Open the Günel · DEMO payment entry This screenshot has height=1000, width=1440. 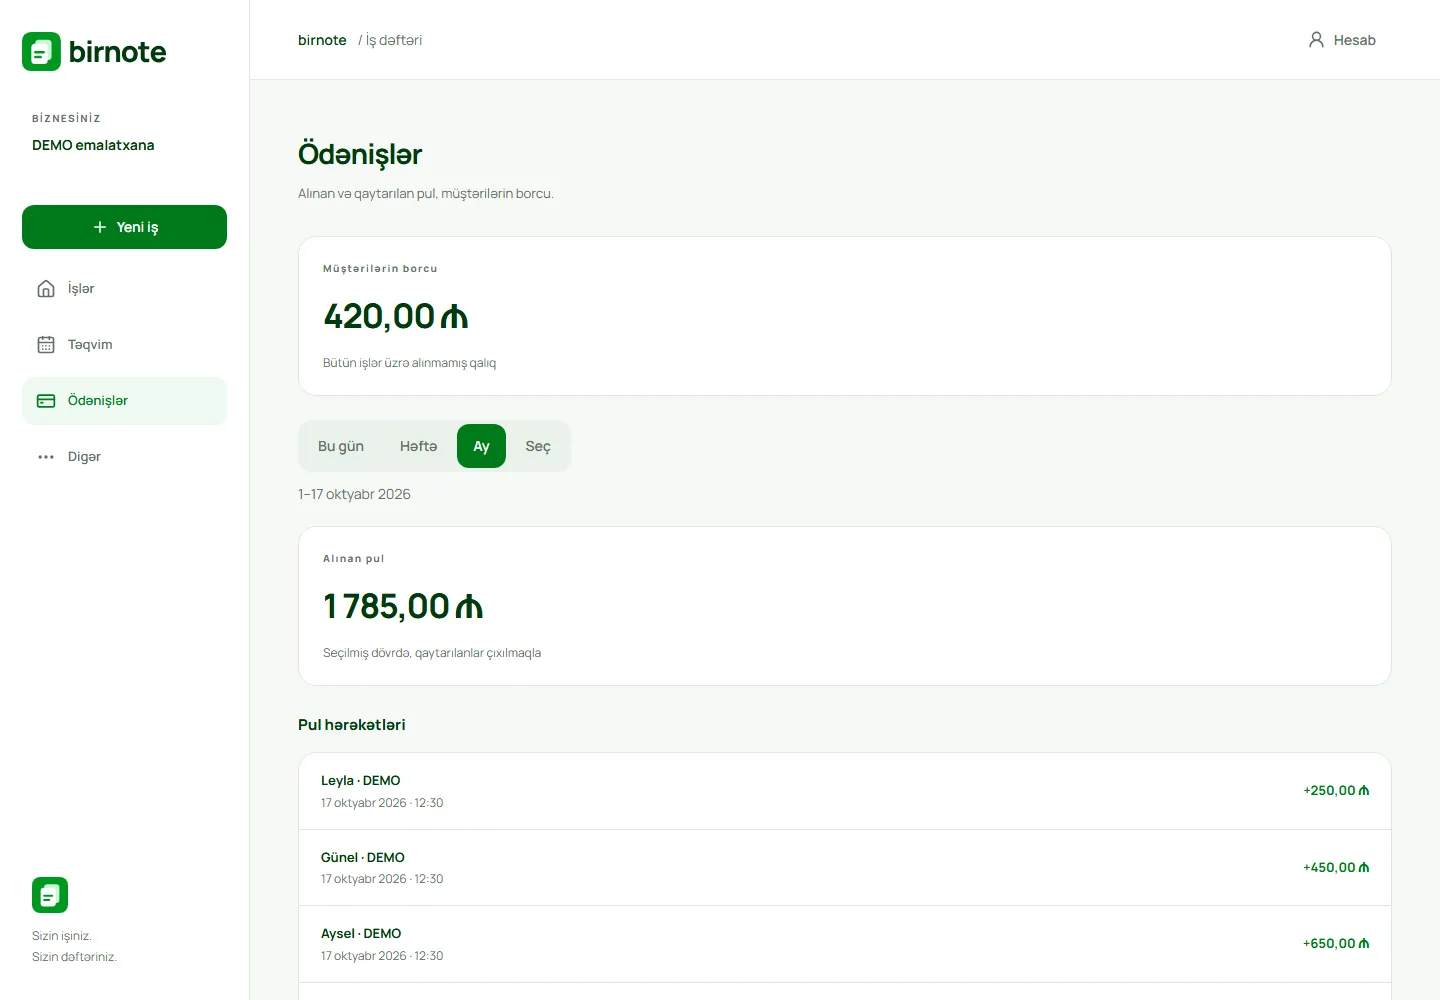point(845,868)
